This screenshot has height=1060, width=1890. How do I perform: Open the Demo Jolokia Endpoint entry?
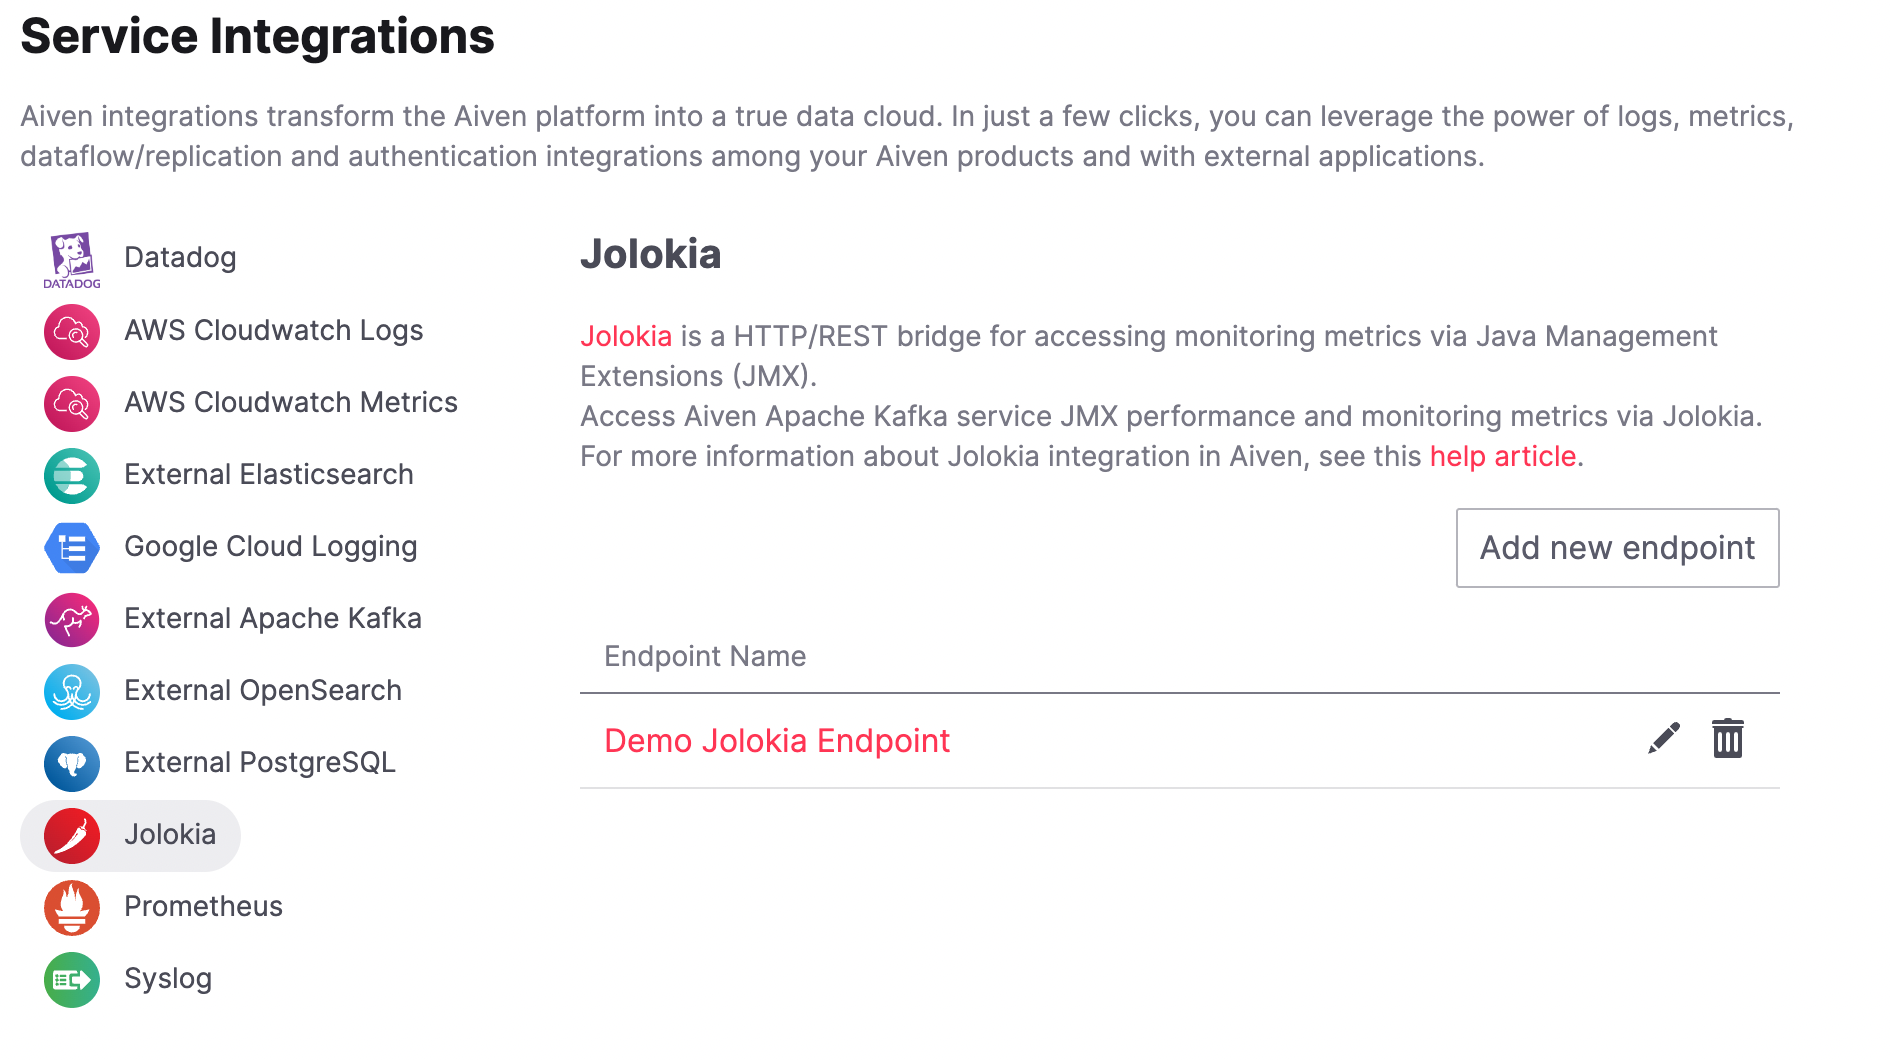coord(779,741)
